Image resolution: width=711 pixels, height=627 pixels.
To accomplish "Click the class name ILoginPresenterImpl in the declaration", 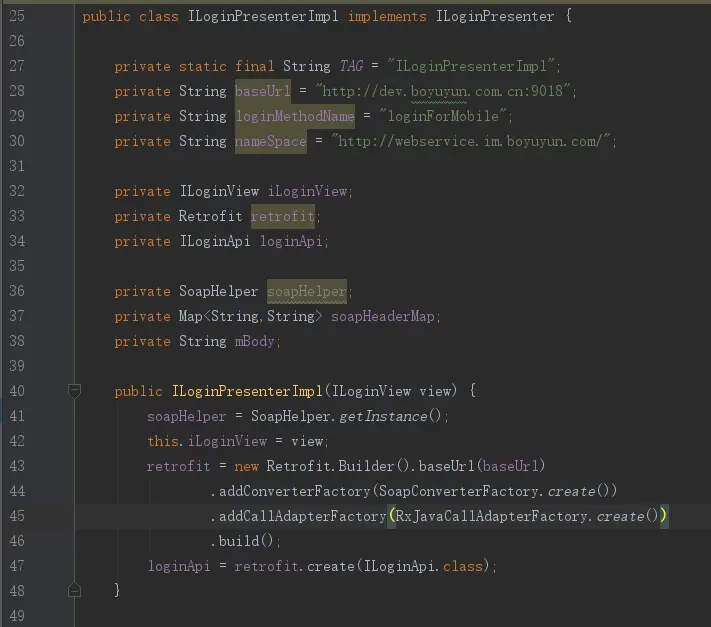I will (263, 17).
